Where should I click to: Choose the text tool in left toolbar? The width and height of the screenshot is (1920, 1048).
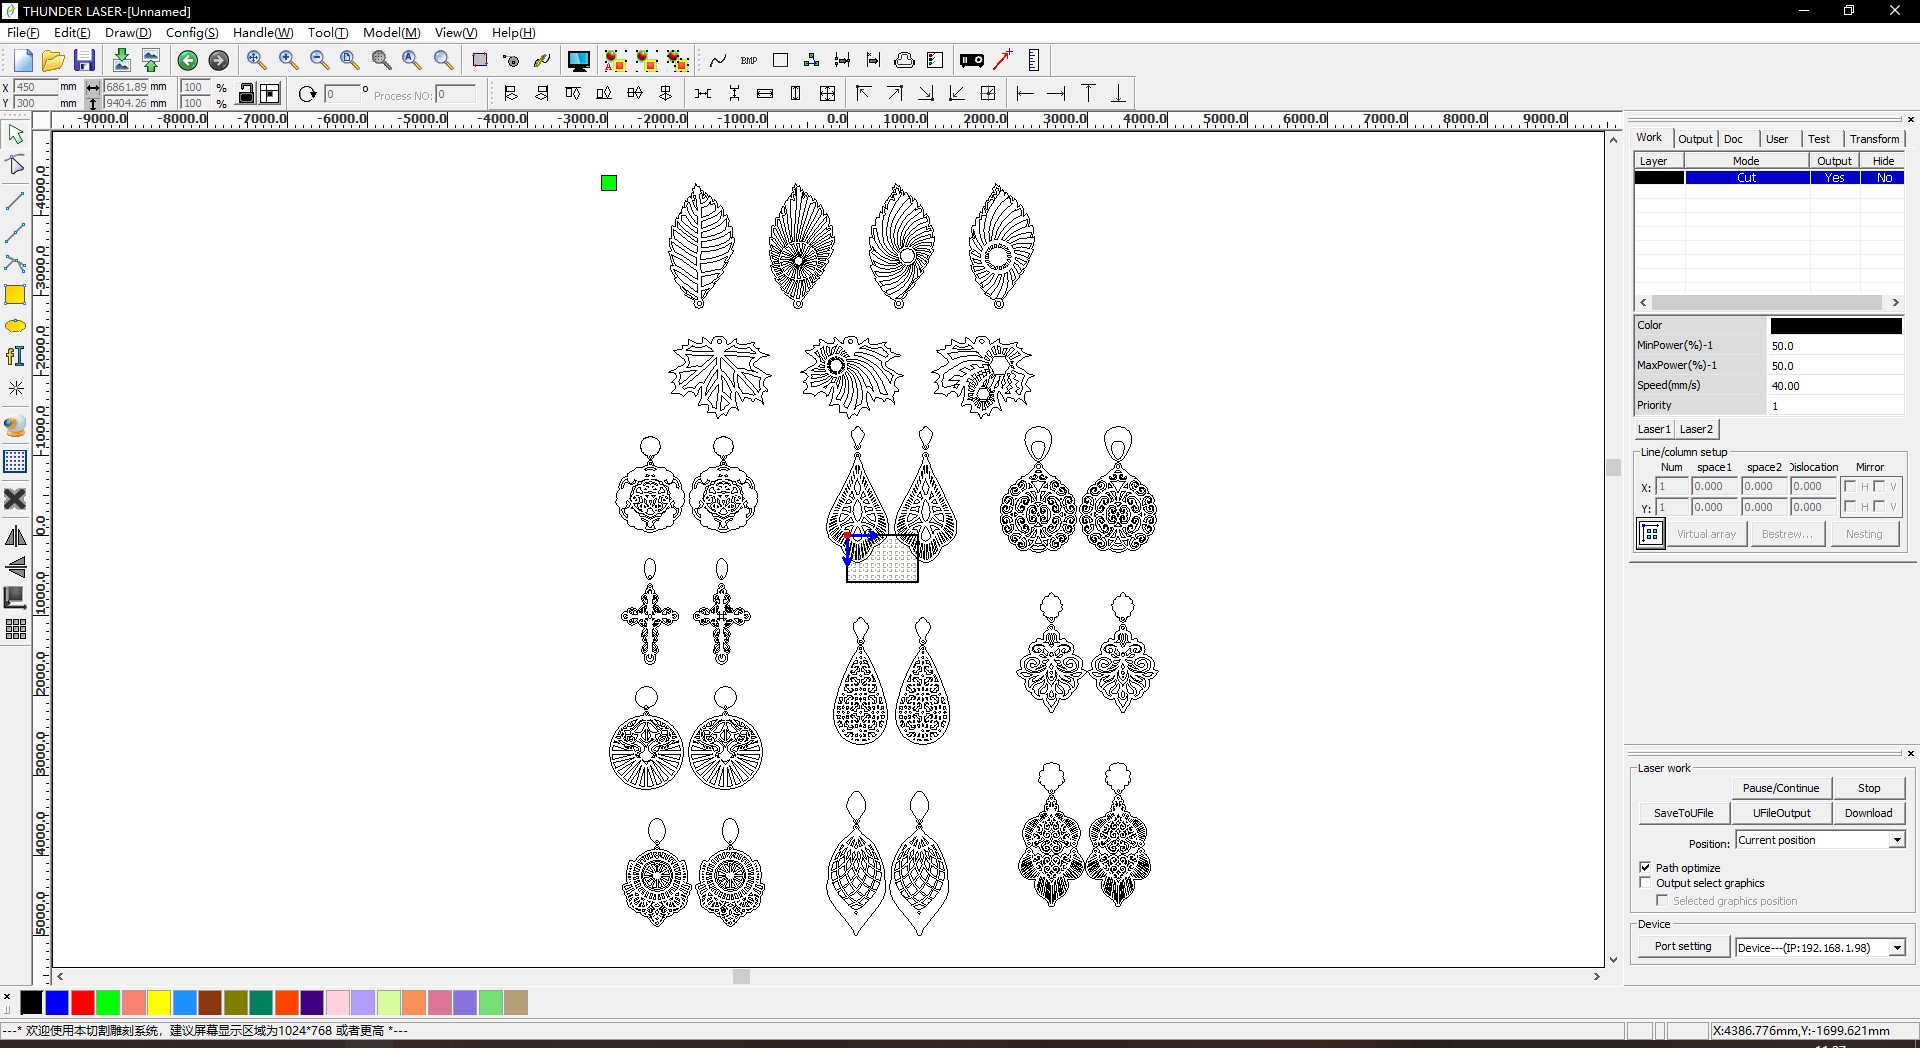(x=15, y=357)
